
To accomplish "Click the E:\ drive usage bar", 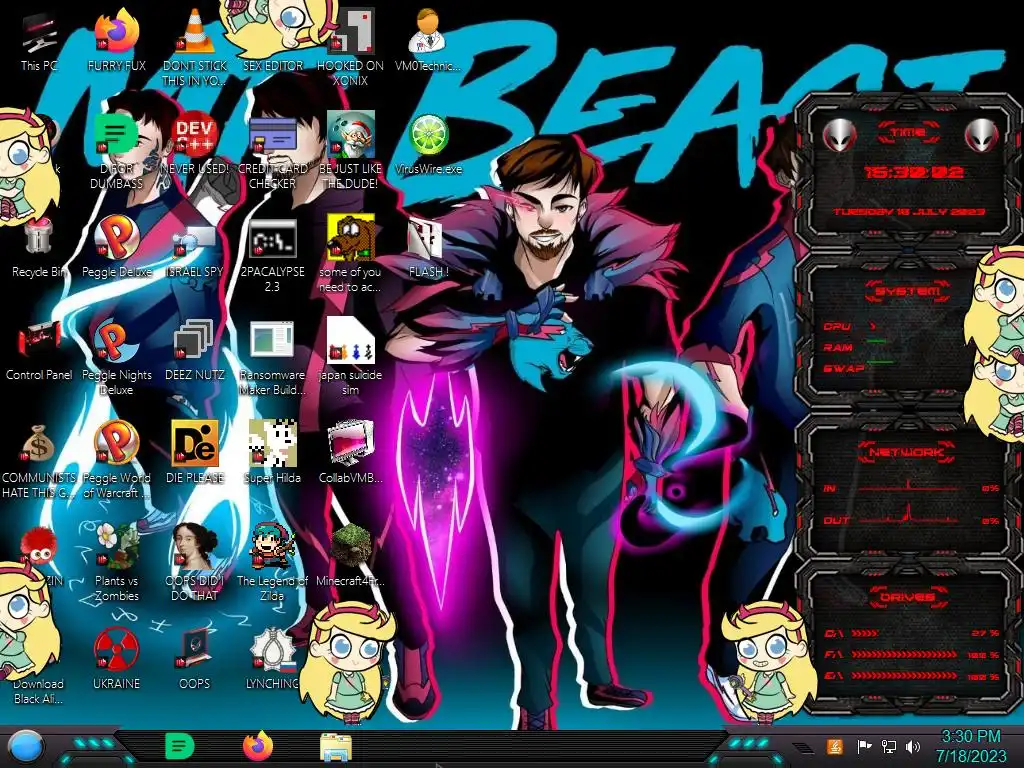I will [904, 676].
